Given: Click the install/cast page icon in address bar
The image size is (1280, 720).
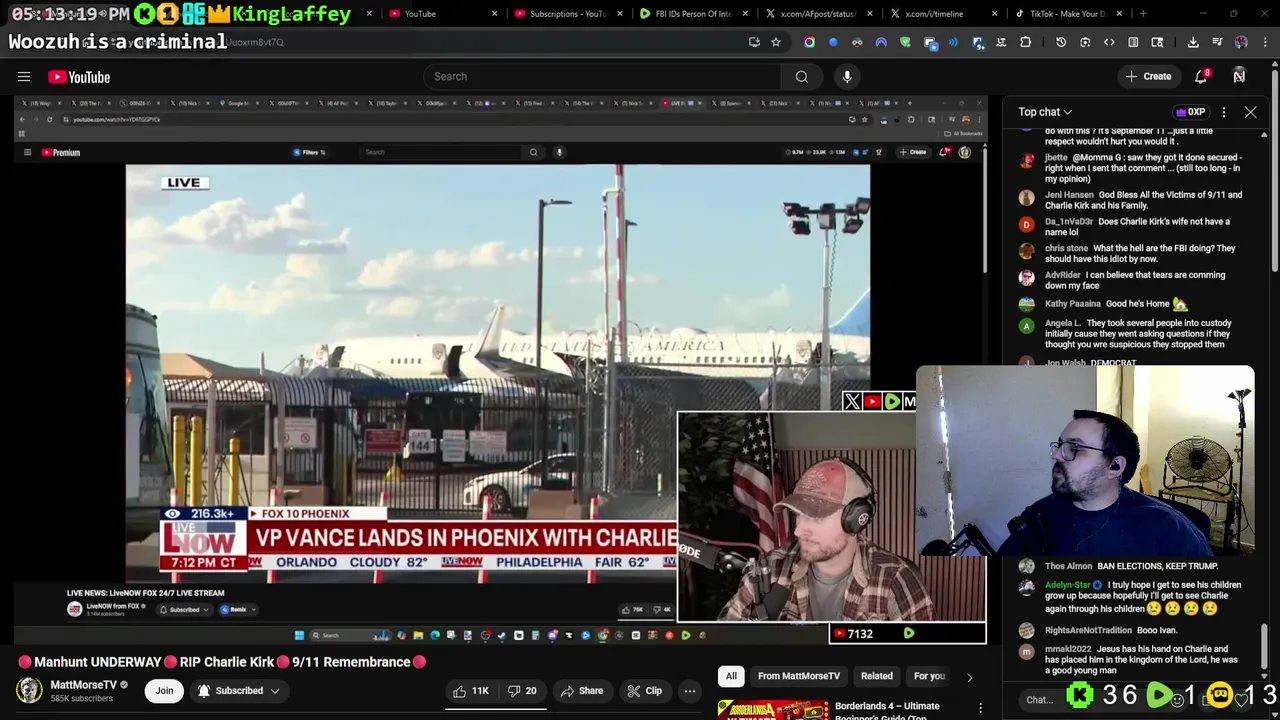Looking at the screenshot, I should [x=754, y=42].
